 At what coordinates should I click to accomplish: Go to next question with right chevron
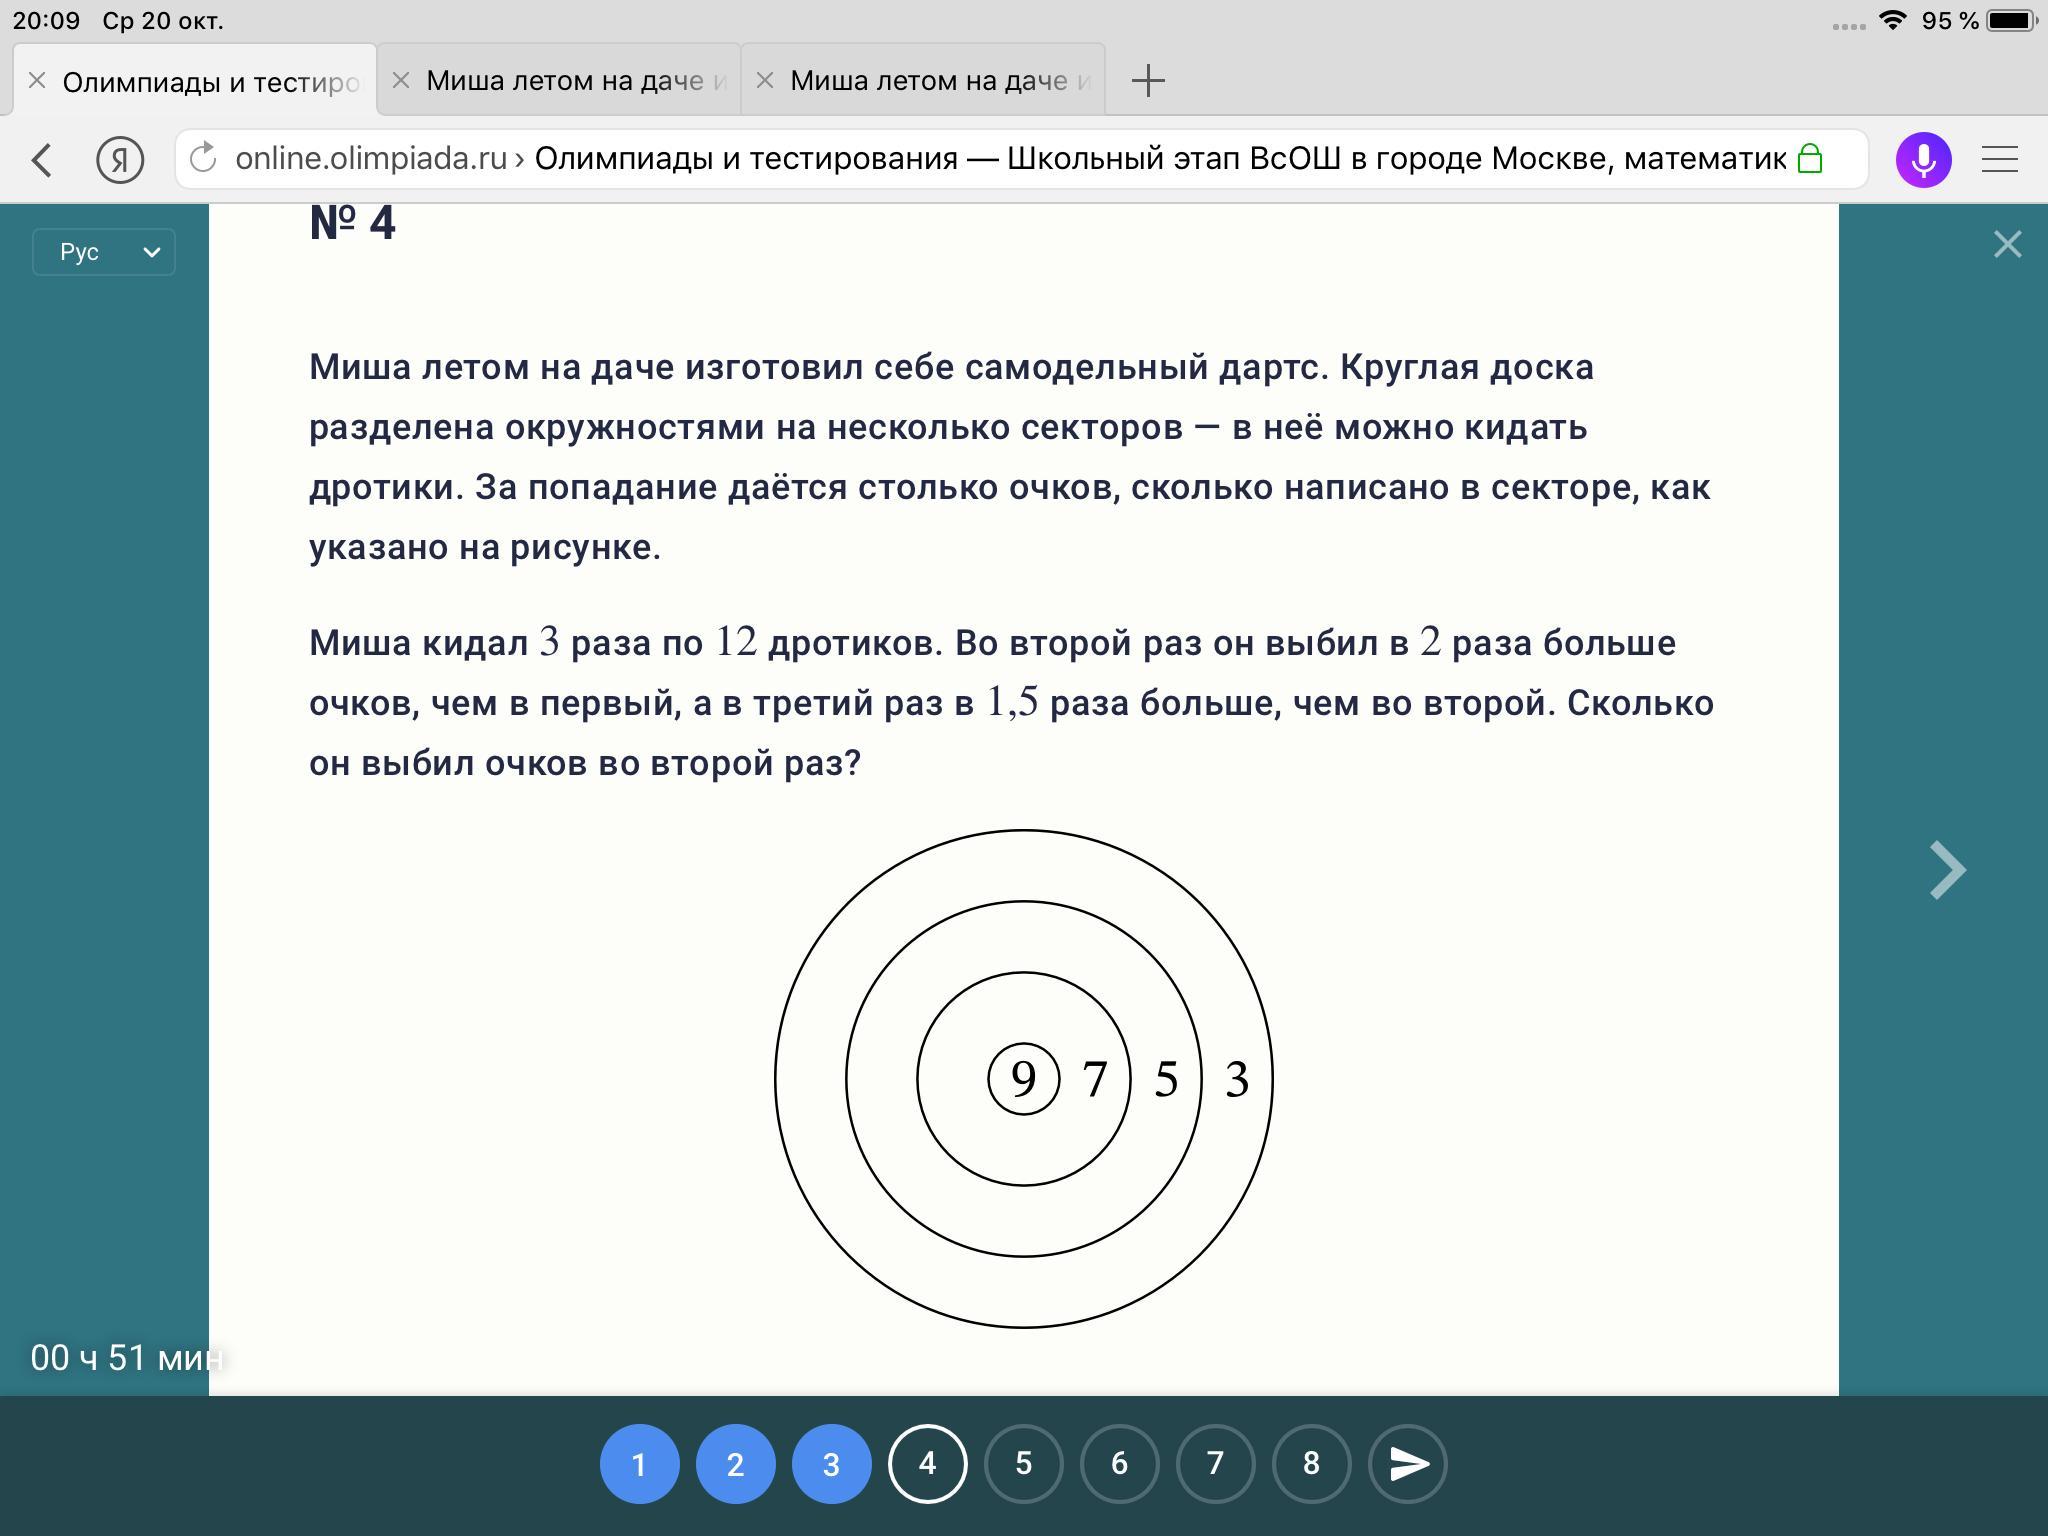tap(1946, 870)
